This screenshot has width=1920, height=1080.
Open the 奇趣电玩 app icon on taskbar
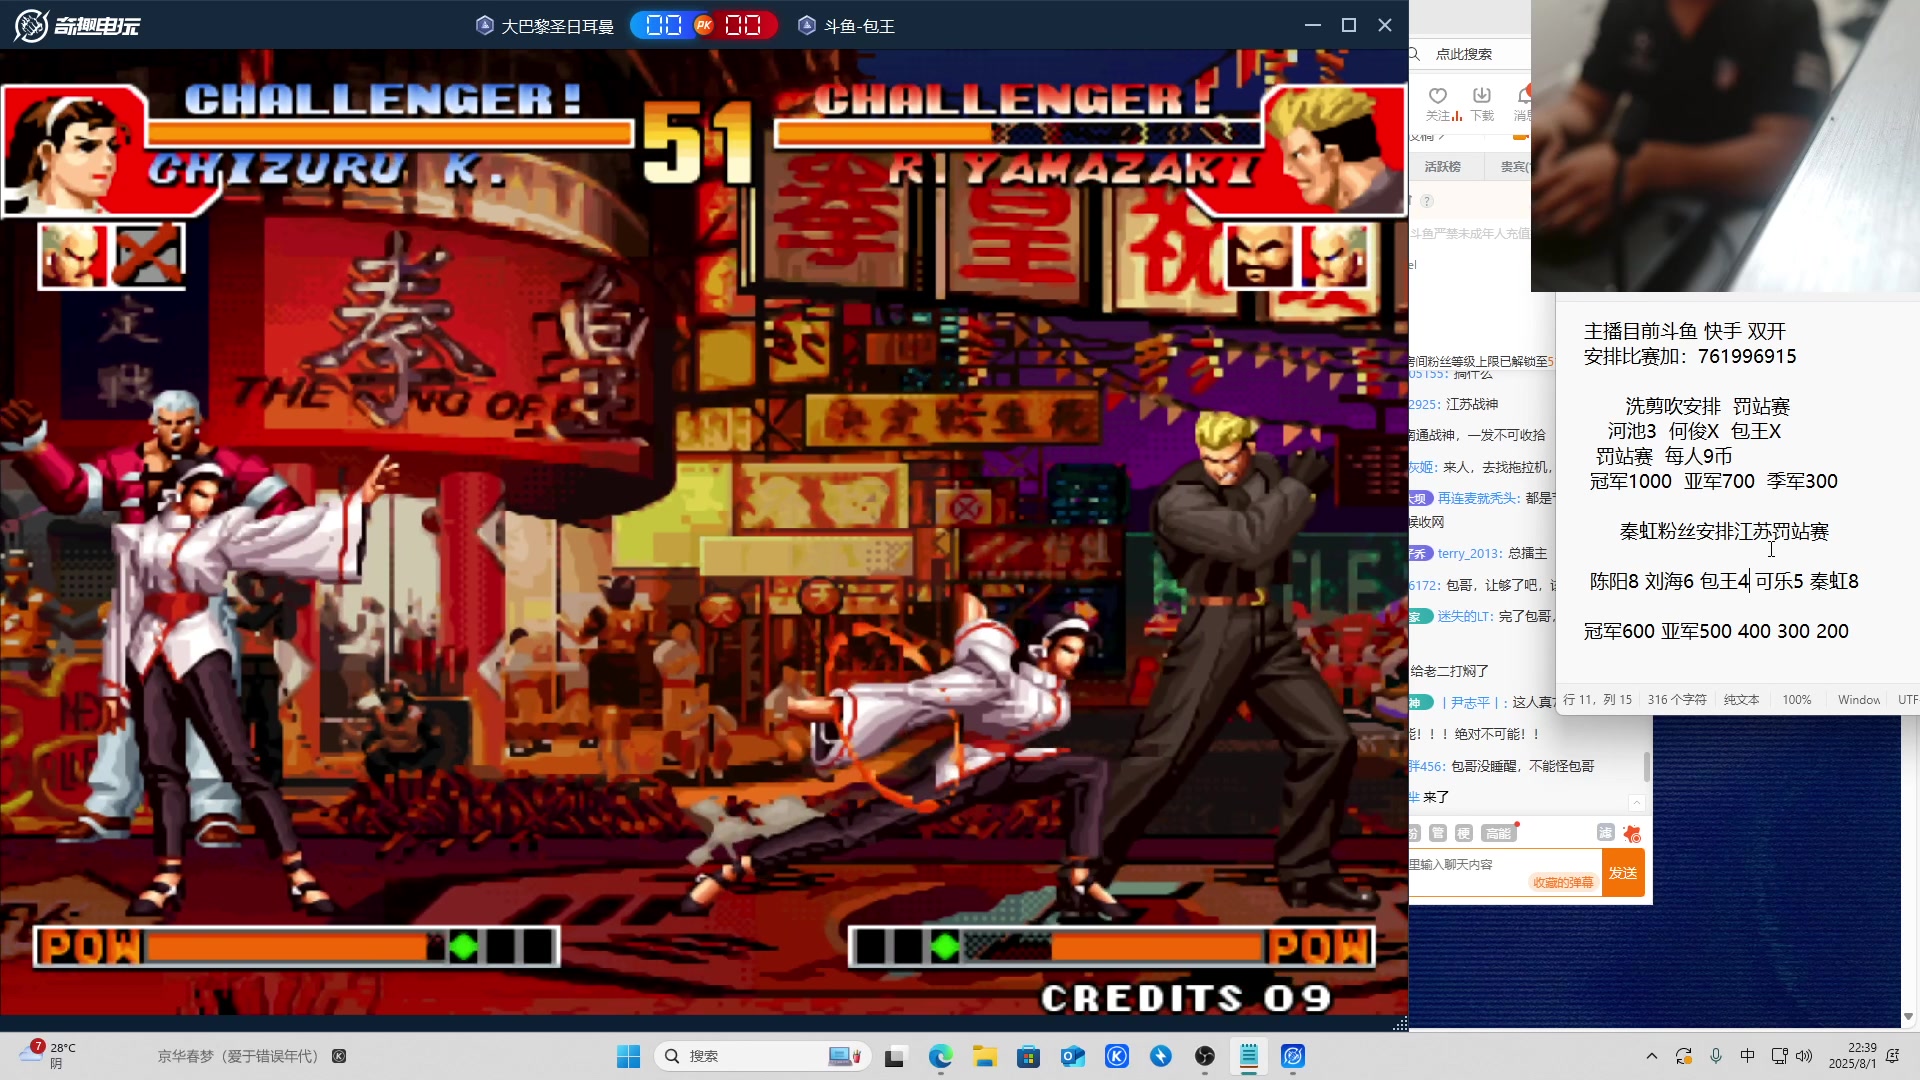pyautogui.click(x=1293, y=1056)
